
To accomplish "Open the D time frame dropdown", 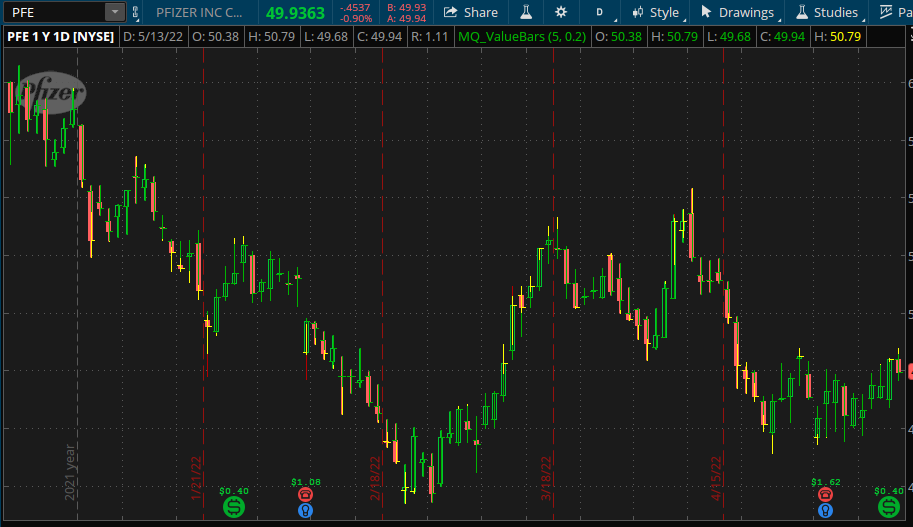I will click(599, 12).
